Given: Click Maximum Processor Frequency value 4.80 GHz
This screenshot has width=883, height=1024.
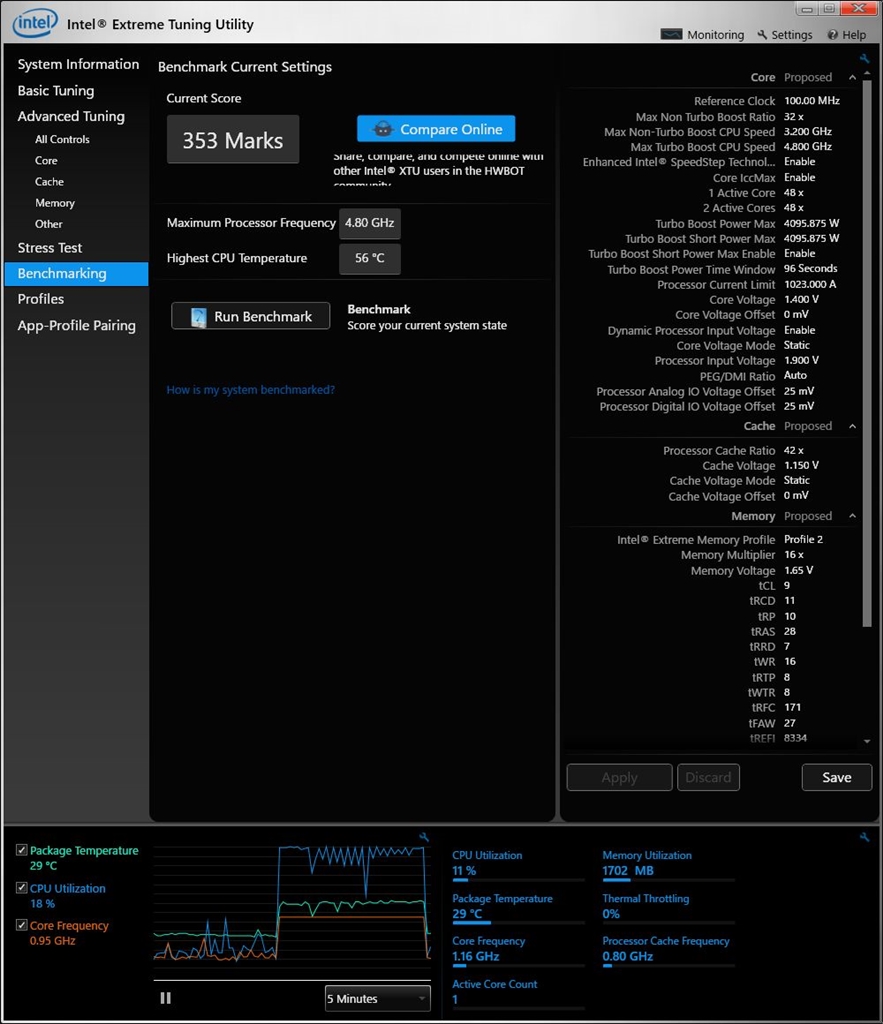Looking at the screenshot, I should coord(370,223).
